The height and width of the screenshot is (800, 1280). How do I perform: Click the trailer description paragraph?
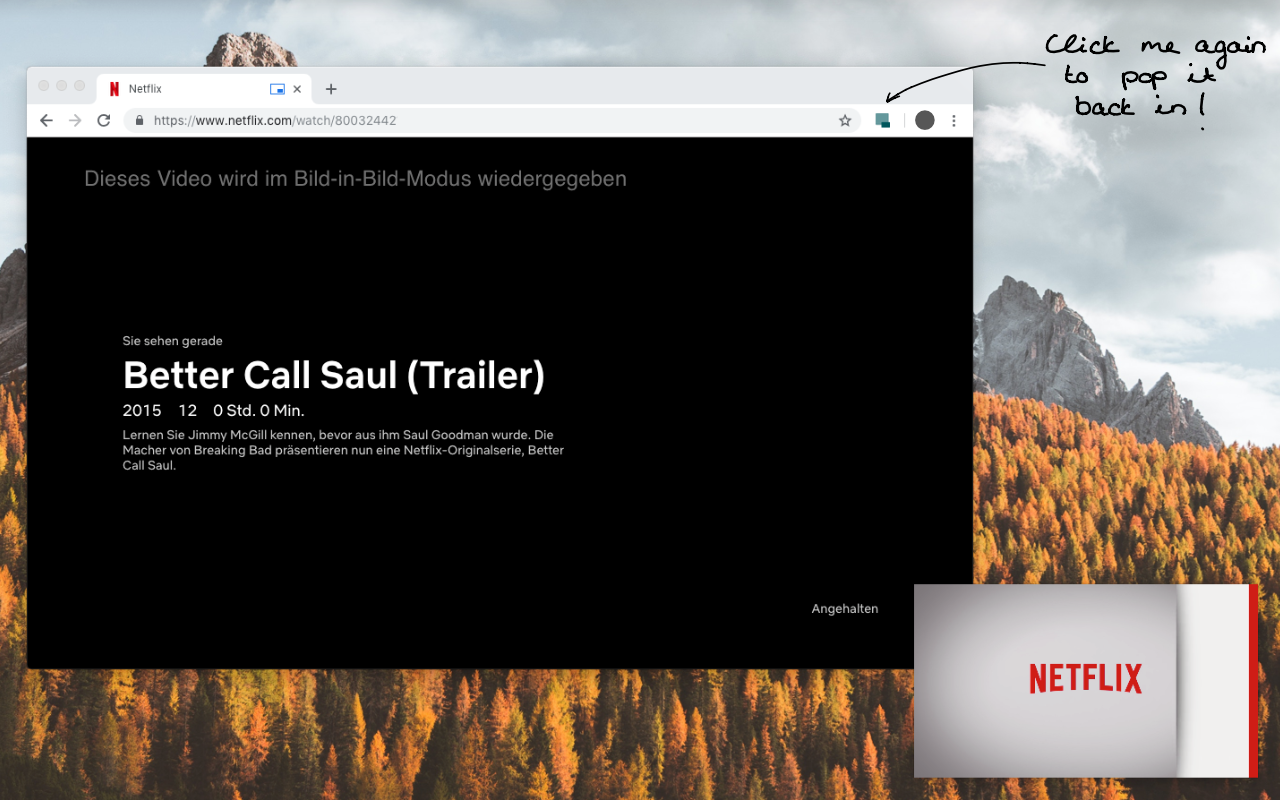[x=344, y=450]
